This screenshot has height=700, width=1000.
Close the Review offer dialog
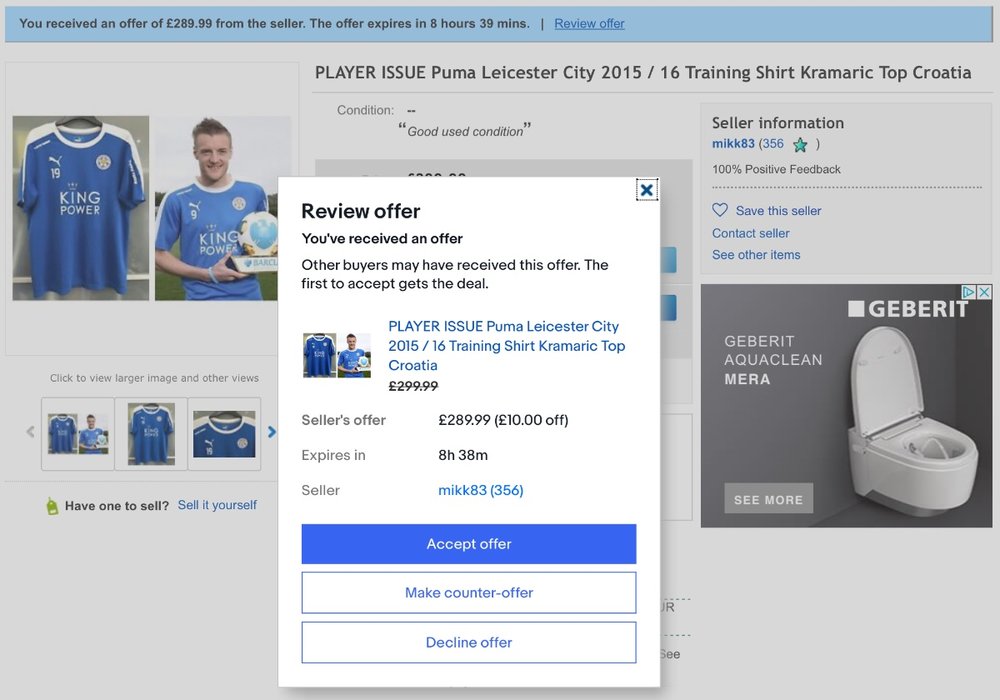pos(647,190)
